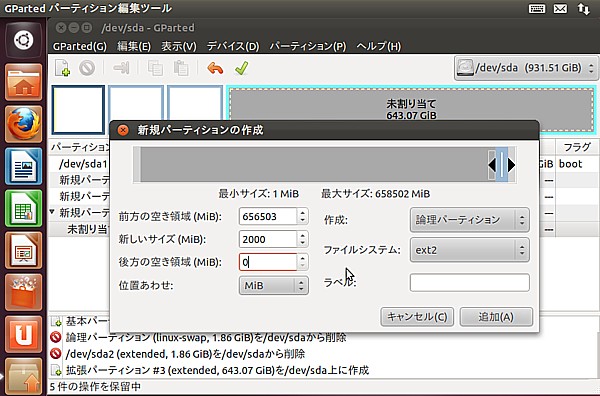Image resolution: width=600 pixels, height=396 pixels.
Task: Open the 表示(V) menu
Action: pyautogui.click(x=179, y=46)
